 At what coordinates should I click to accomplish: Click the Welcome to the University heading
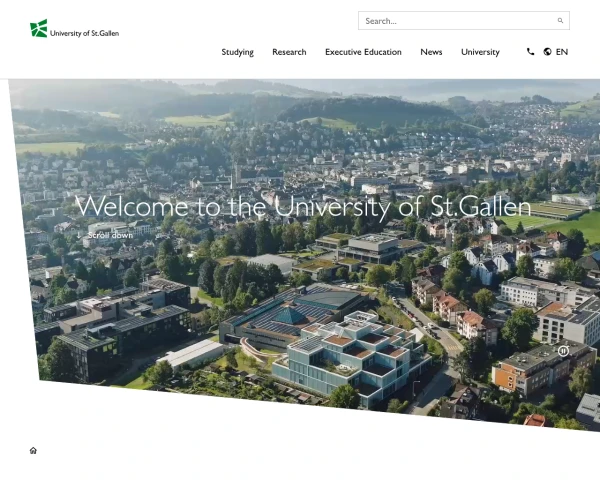coord(303,207)
